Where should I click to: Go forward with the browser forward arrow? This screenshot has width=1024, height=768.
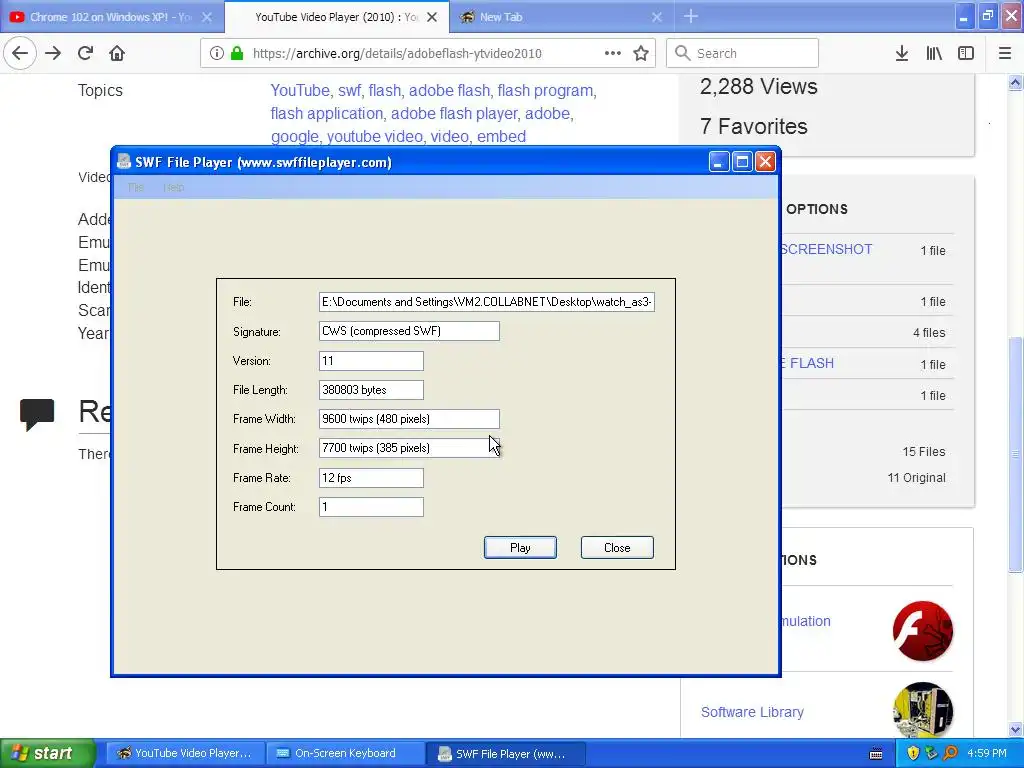click(53, 53)
